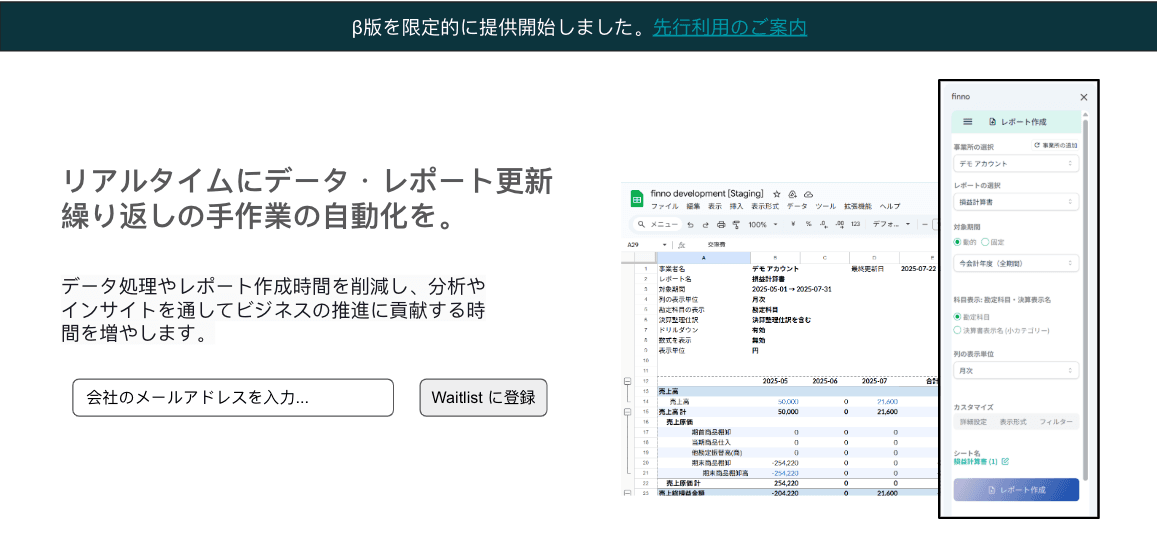The width and height of the screenshot is (1157, 535).
Task: Choose the 決算書表示名 radio option
Action: click(957, 329)
